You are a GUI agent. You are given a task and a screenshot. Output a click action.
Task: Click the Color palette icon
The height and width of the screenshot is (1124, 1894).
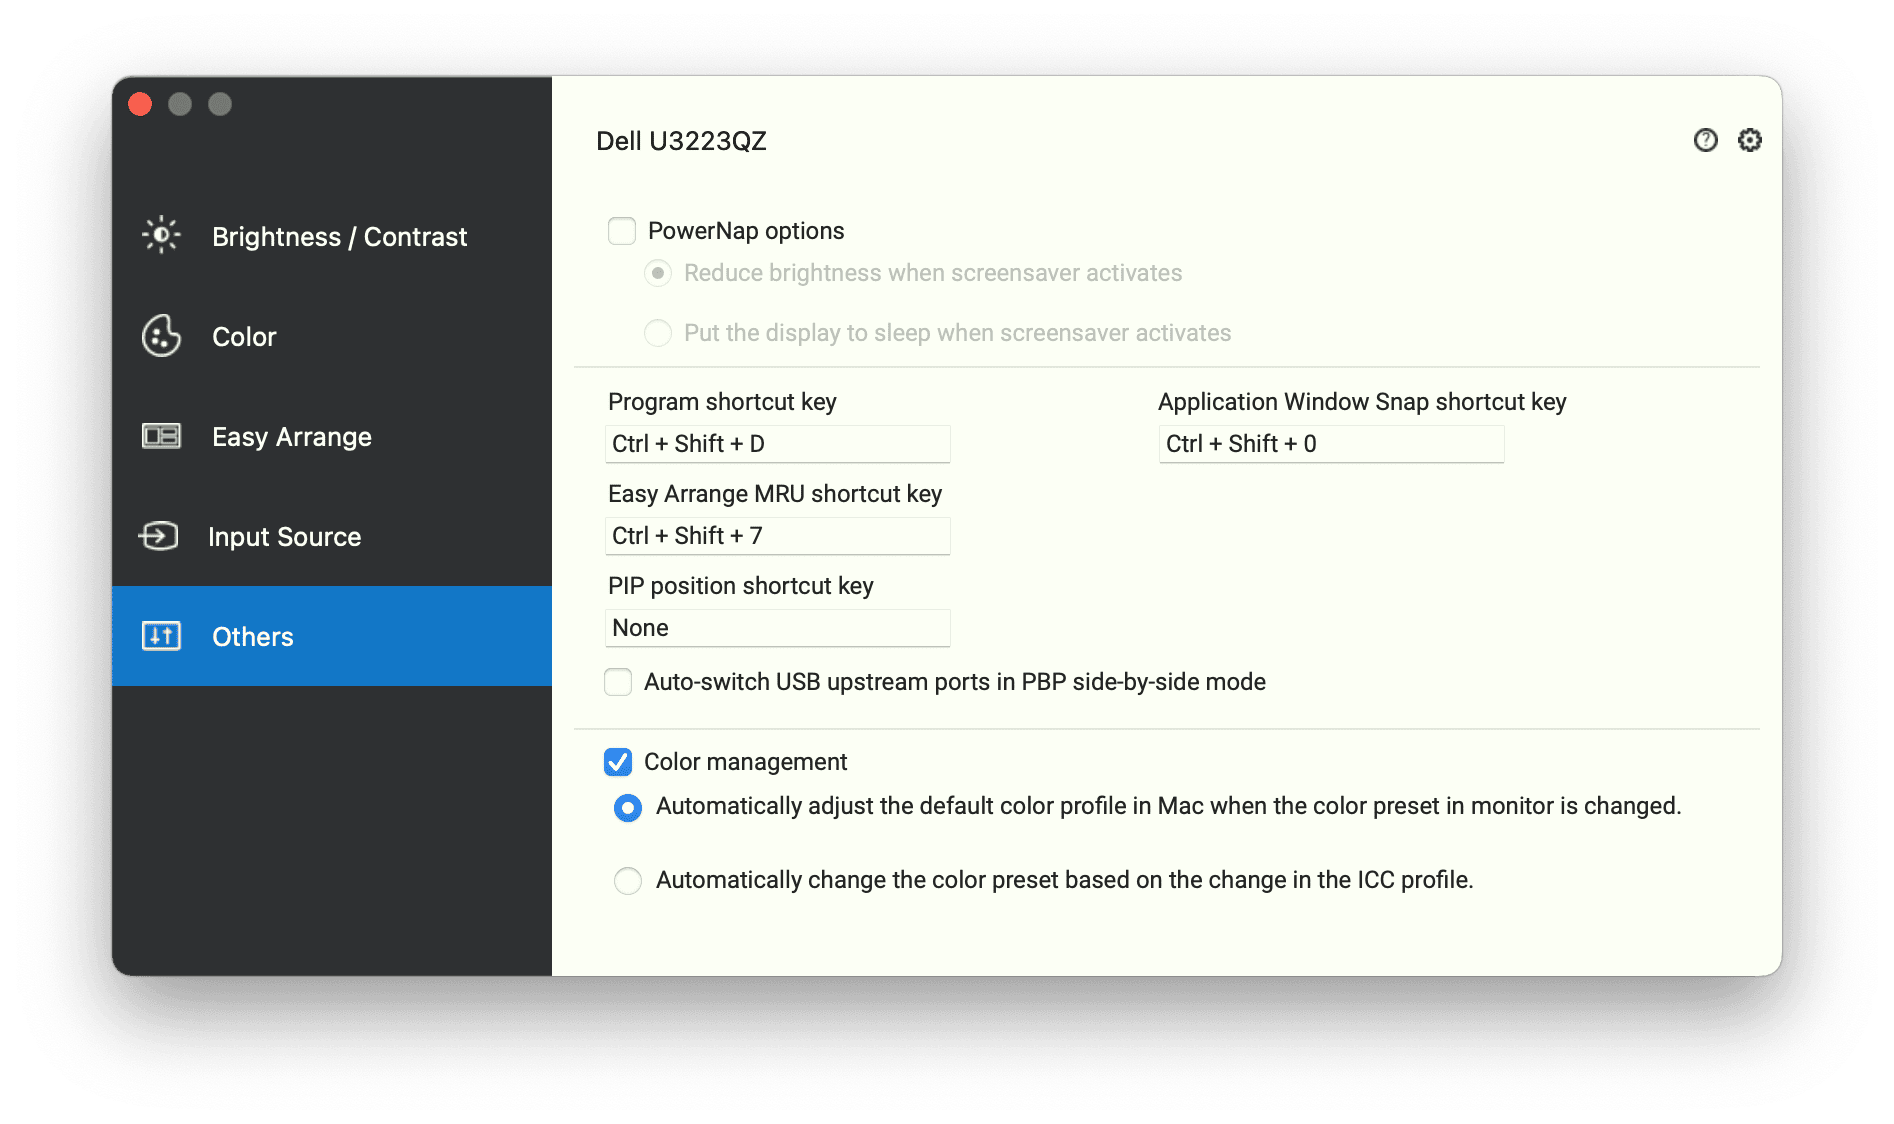click(x=161, y=336)
